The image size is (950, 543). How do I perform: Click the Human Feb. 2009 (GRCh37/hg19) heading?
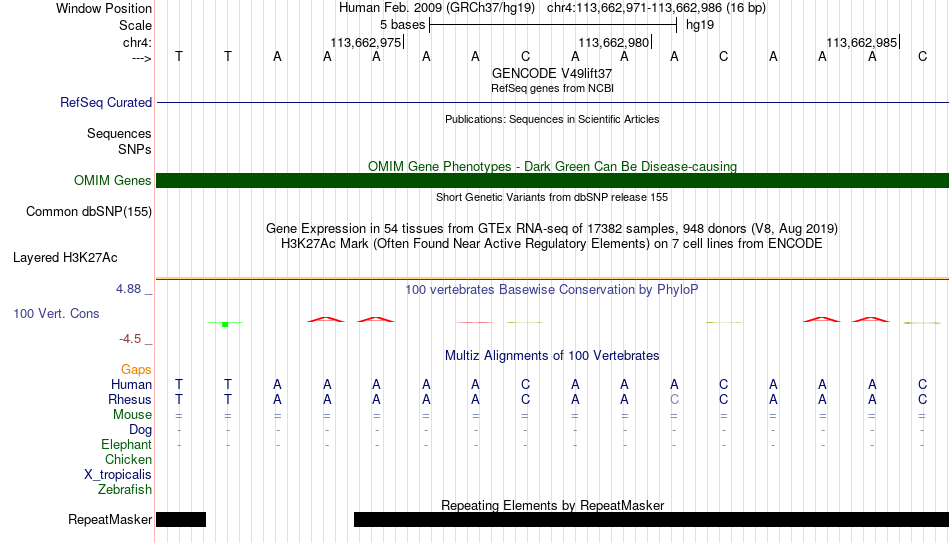[437, 8]
